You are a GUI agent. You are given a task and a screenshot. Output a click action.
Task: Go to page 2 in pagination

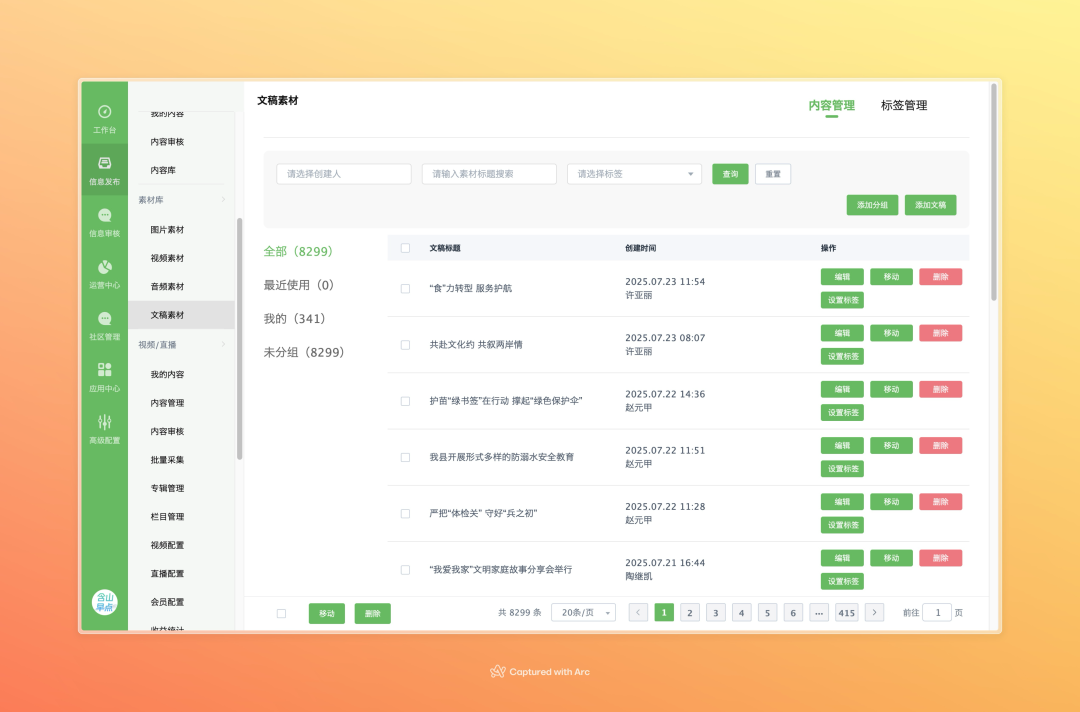coord(690,612)
